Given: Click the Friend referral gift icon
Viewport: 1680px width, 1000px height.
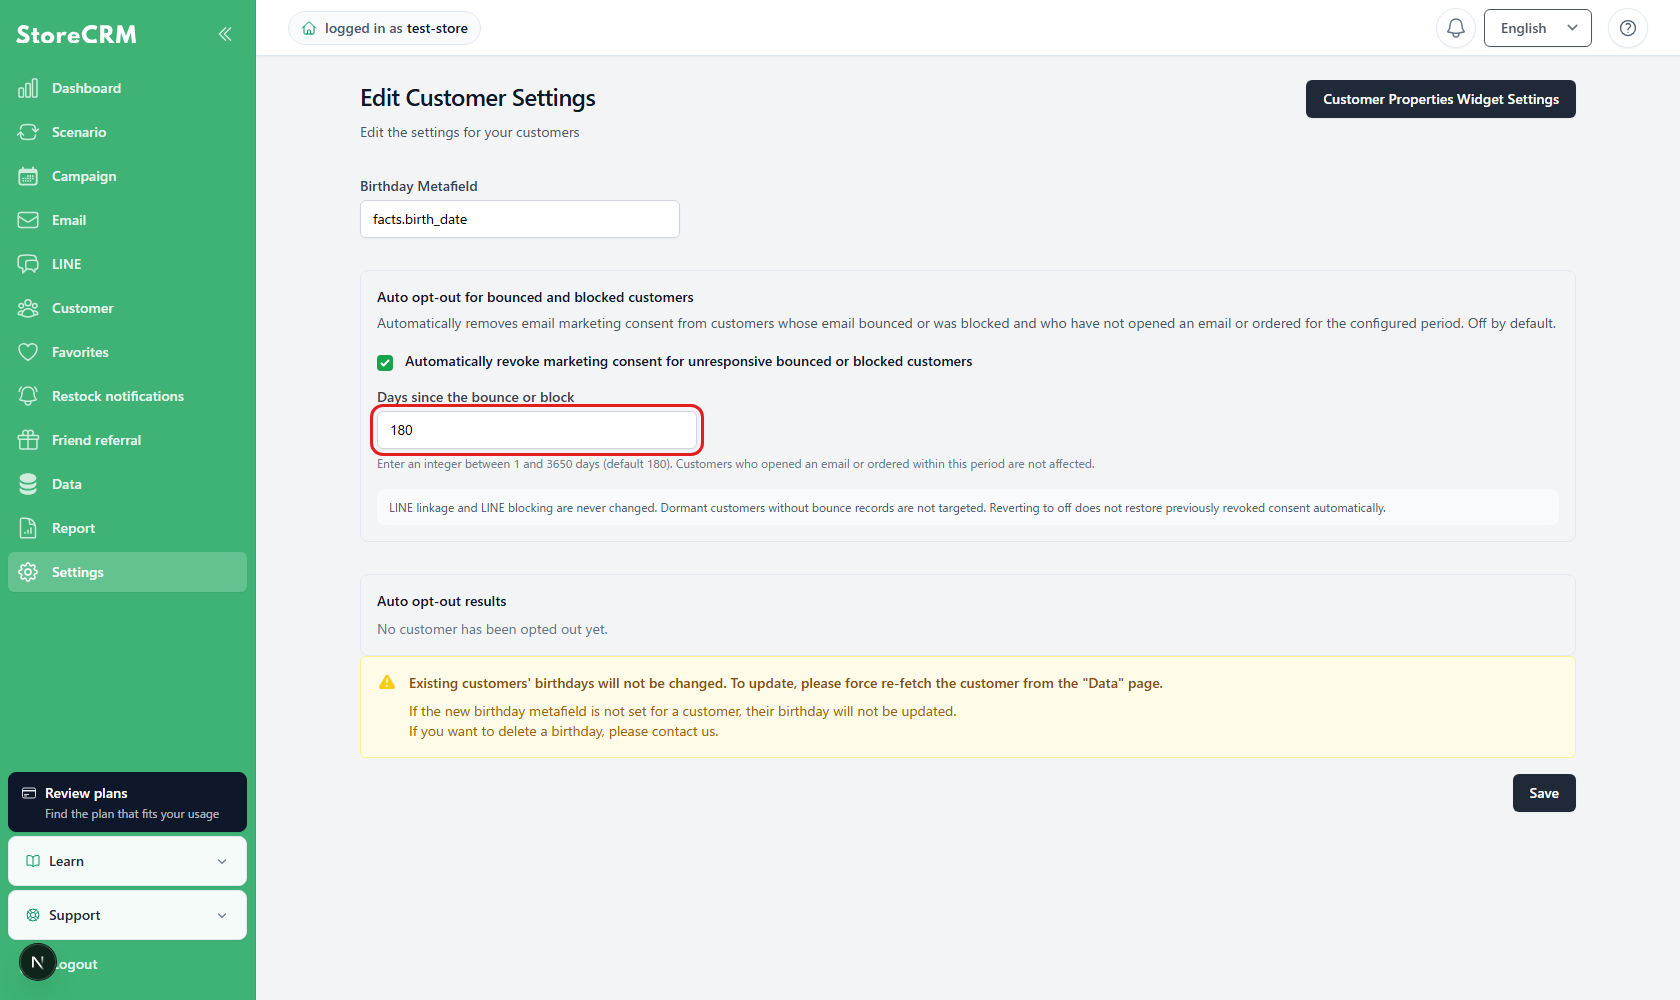Looking at the screenshot, I should (x=28, y=440).
